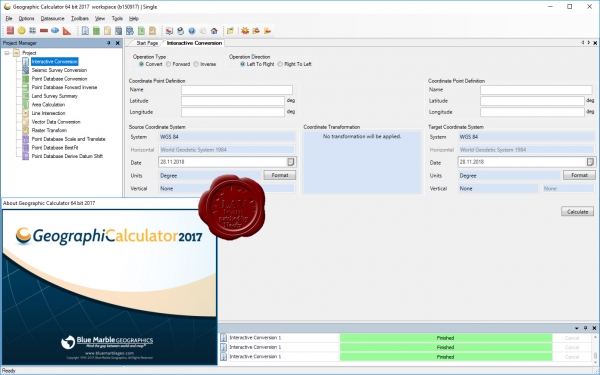Click the blue ellipse toolbar icon
600x375 pixels.
(x=55, y=31)
